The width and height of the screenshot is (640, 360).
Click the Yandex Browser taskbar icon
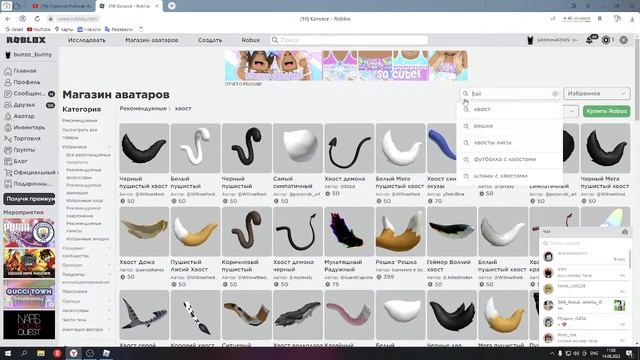[73, 353]
